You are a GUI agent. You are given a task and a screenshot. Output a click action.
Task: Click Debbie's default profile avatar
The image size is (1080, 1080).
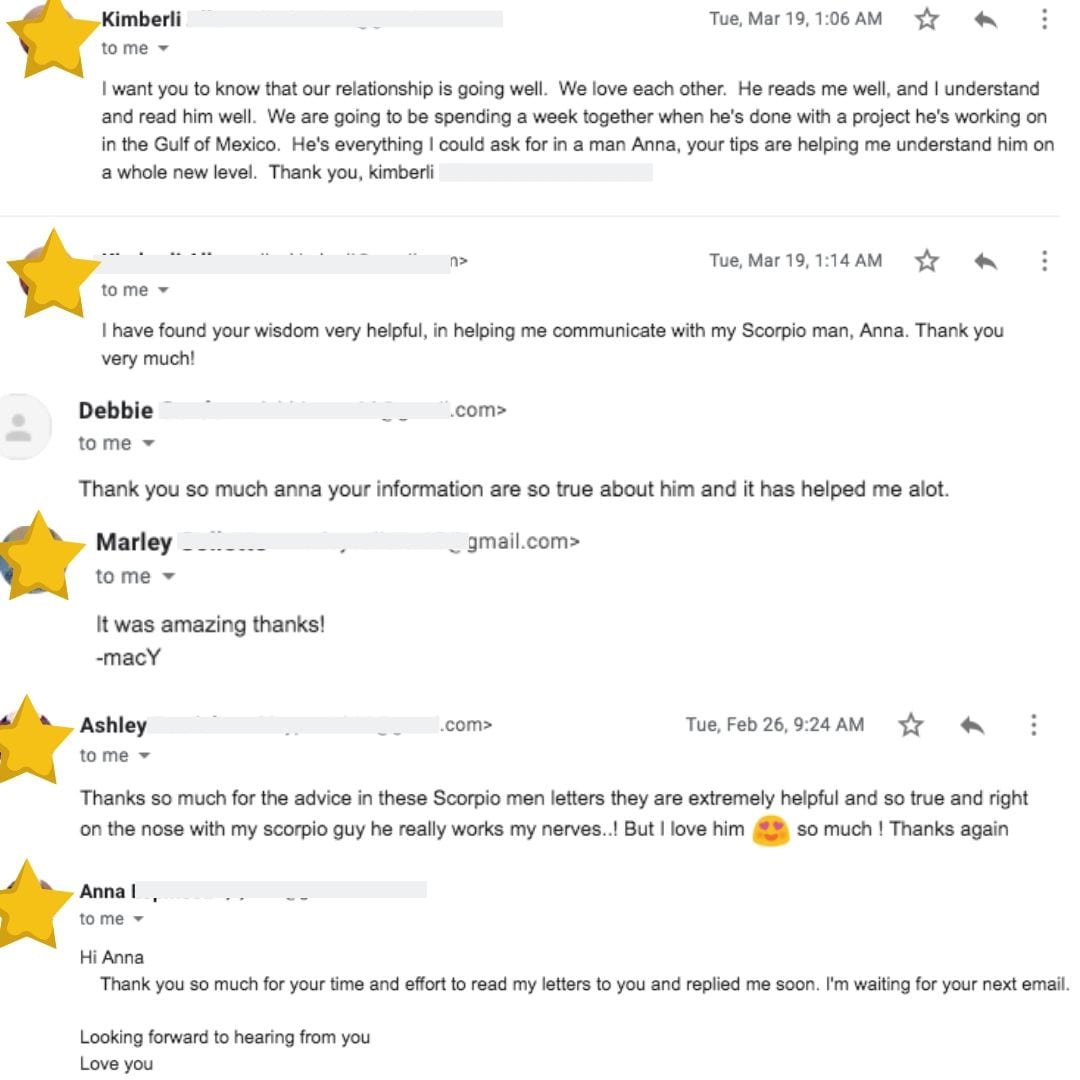[x=20, y=427]
